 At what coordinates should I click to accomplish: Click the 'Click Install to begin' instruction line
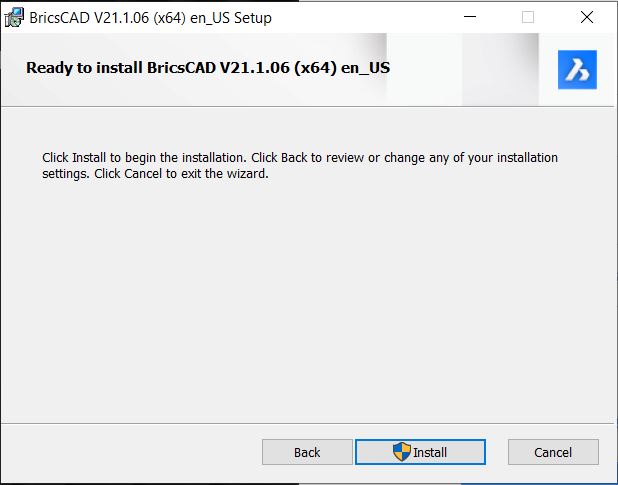tap(300, 158)
